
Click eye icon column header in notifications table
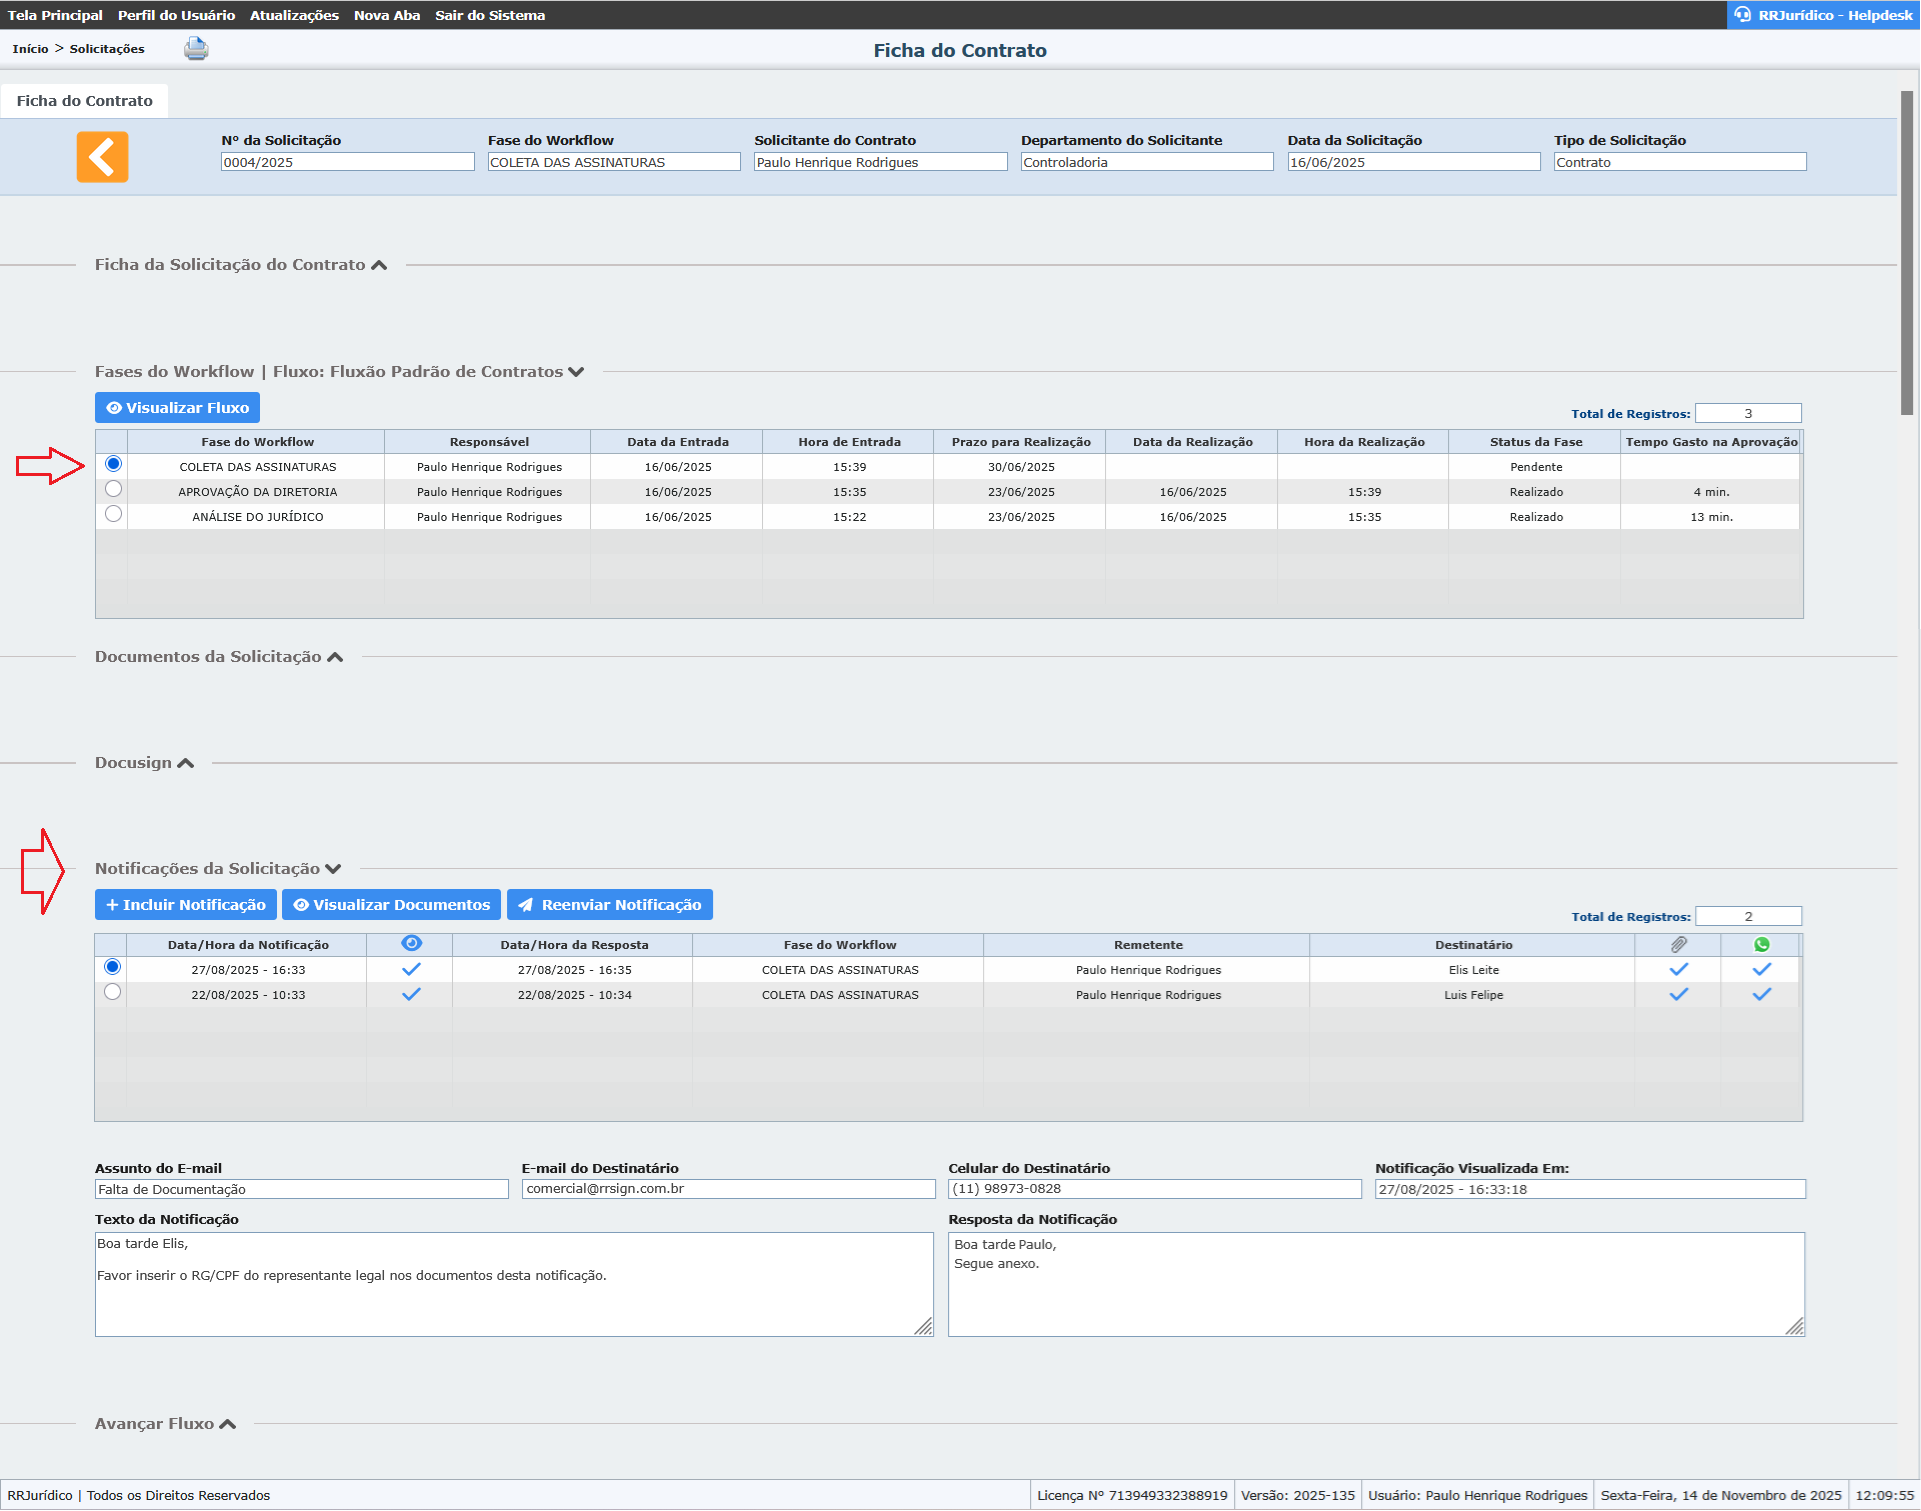click(x=411, y=943)
